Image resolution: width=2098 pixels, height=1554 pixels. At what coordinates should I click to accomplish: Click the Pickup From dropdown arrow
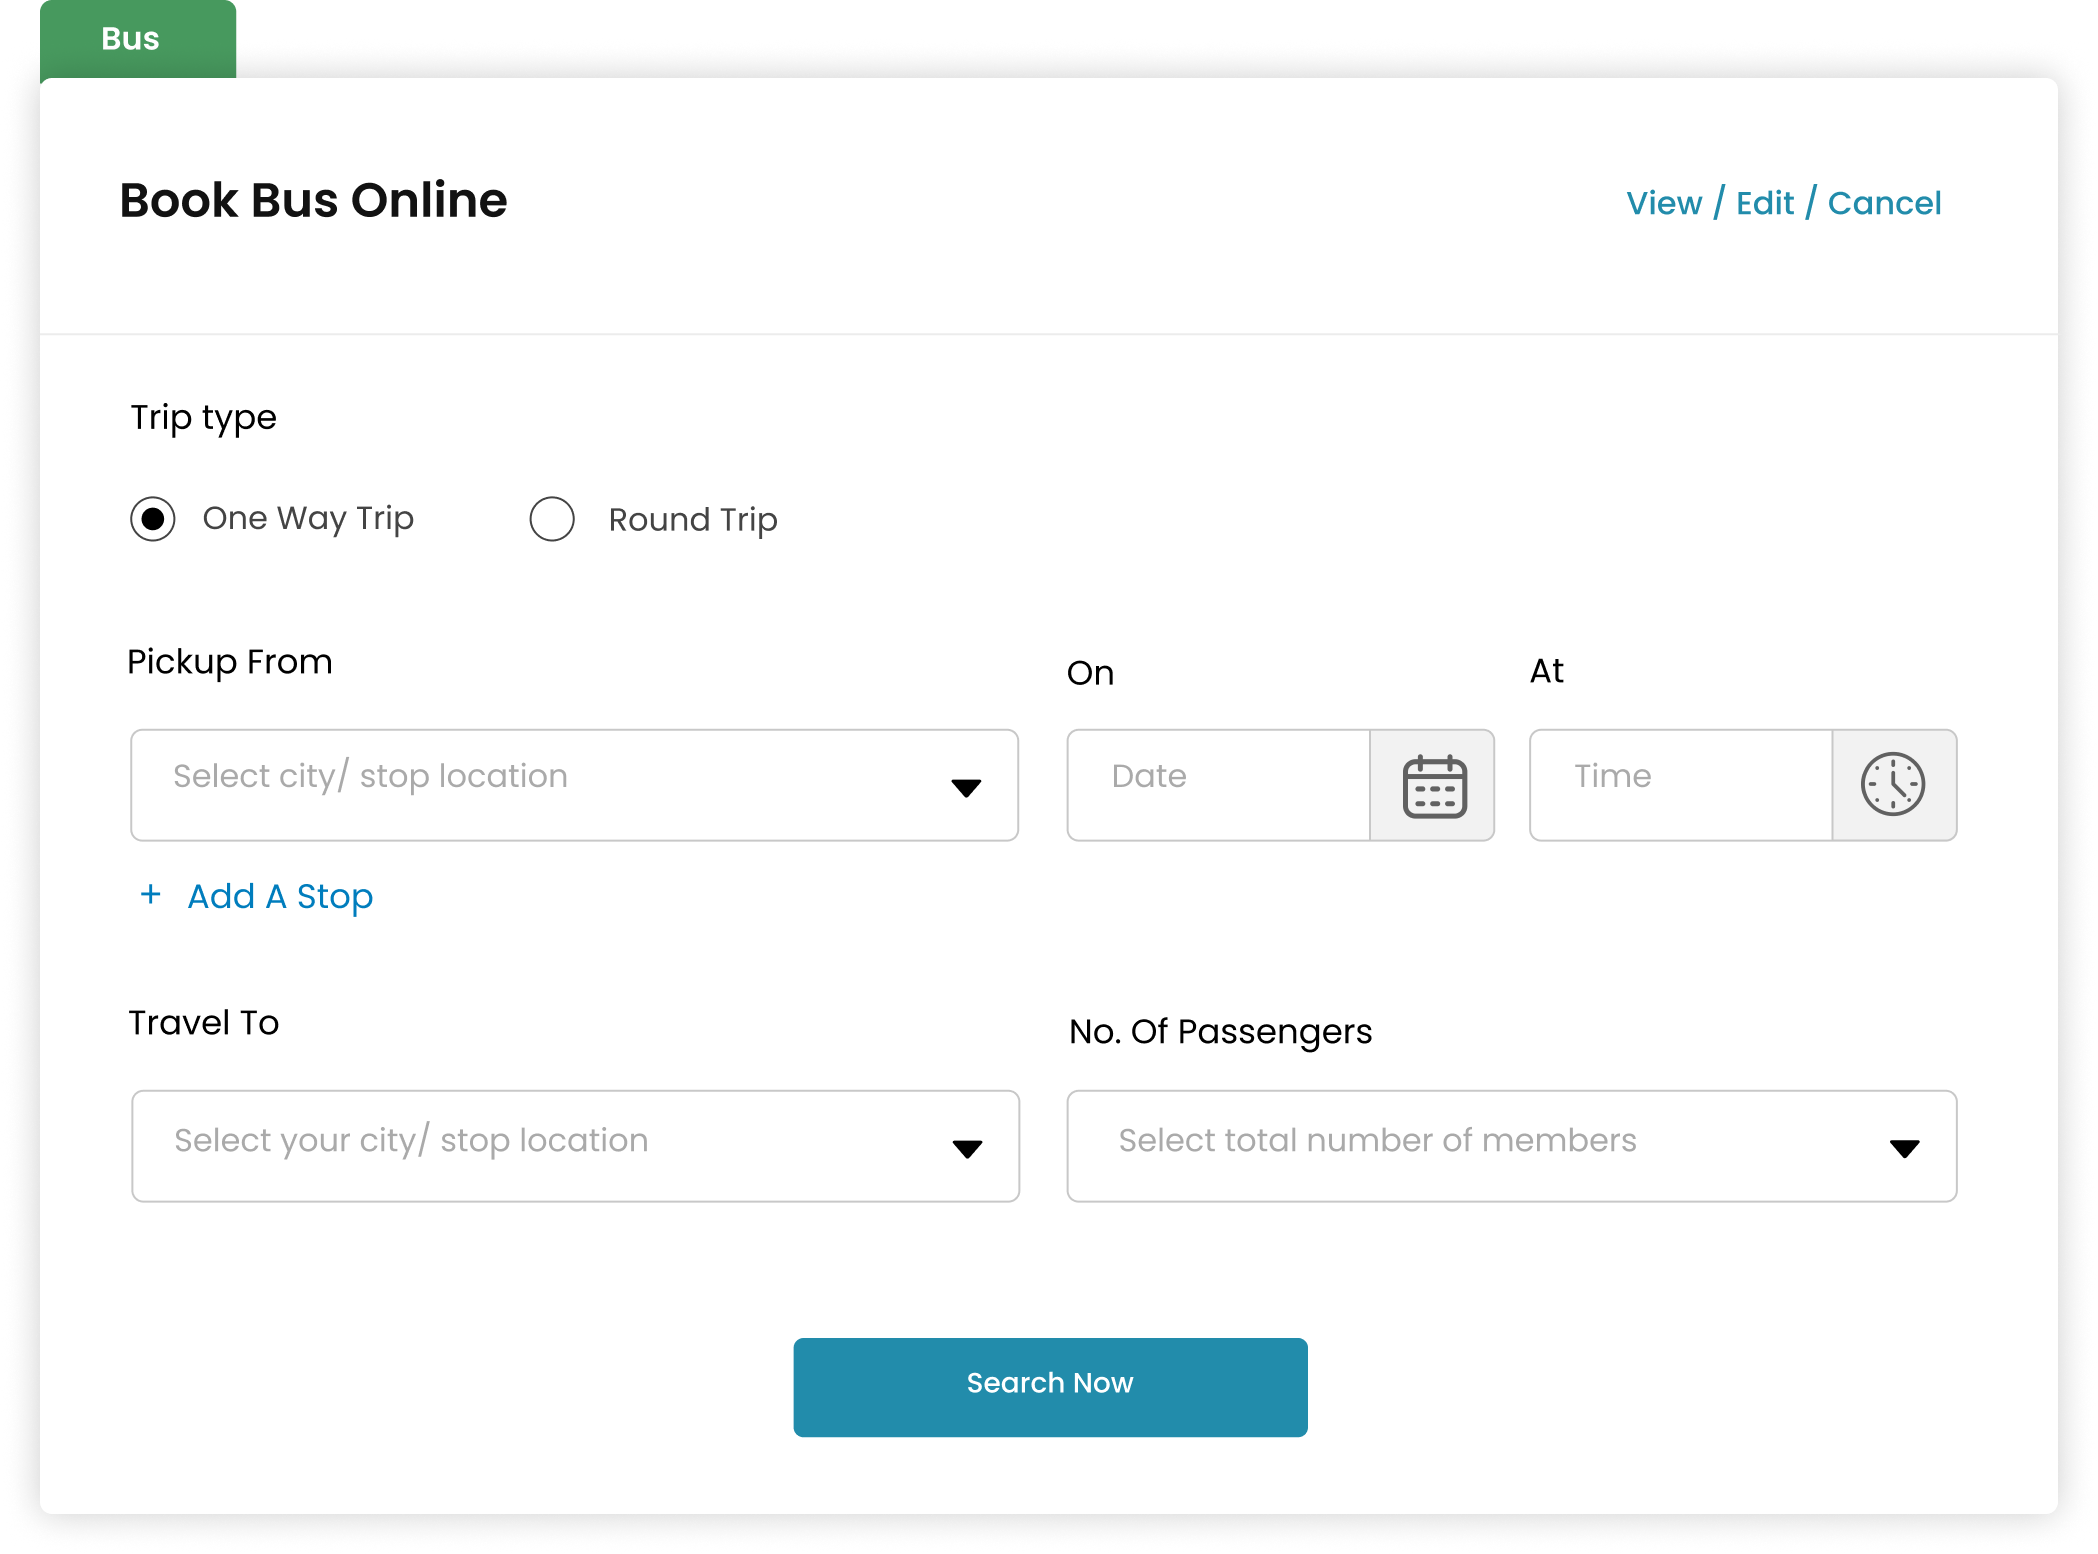click(966, 788)
